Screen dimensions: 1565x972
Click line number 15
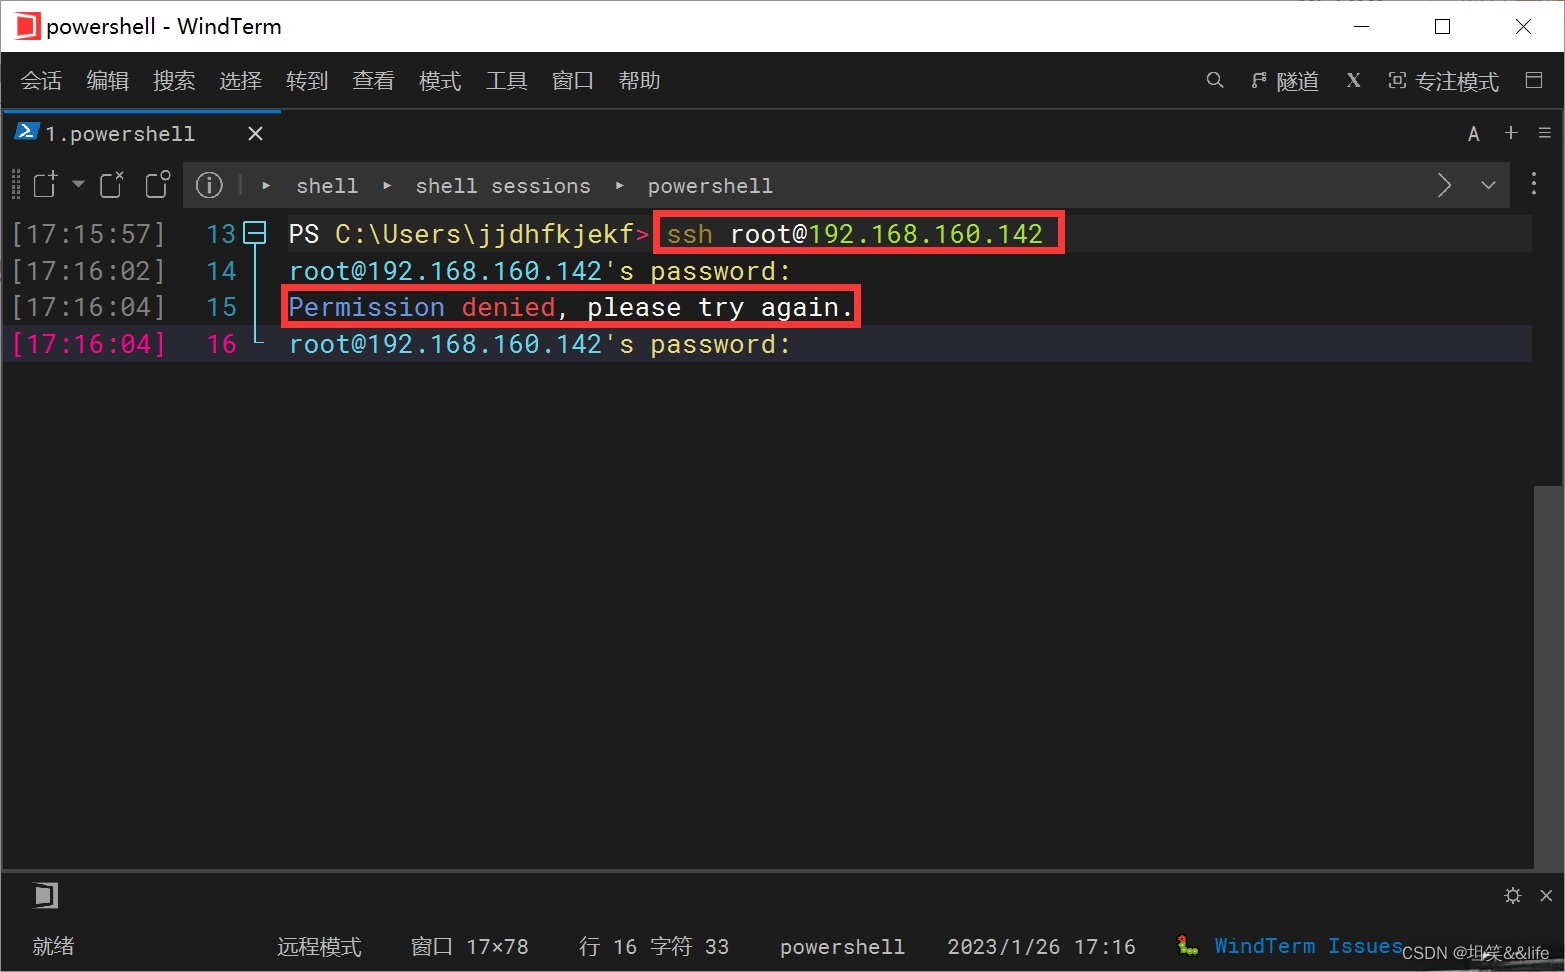click(x=221, y=307)
